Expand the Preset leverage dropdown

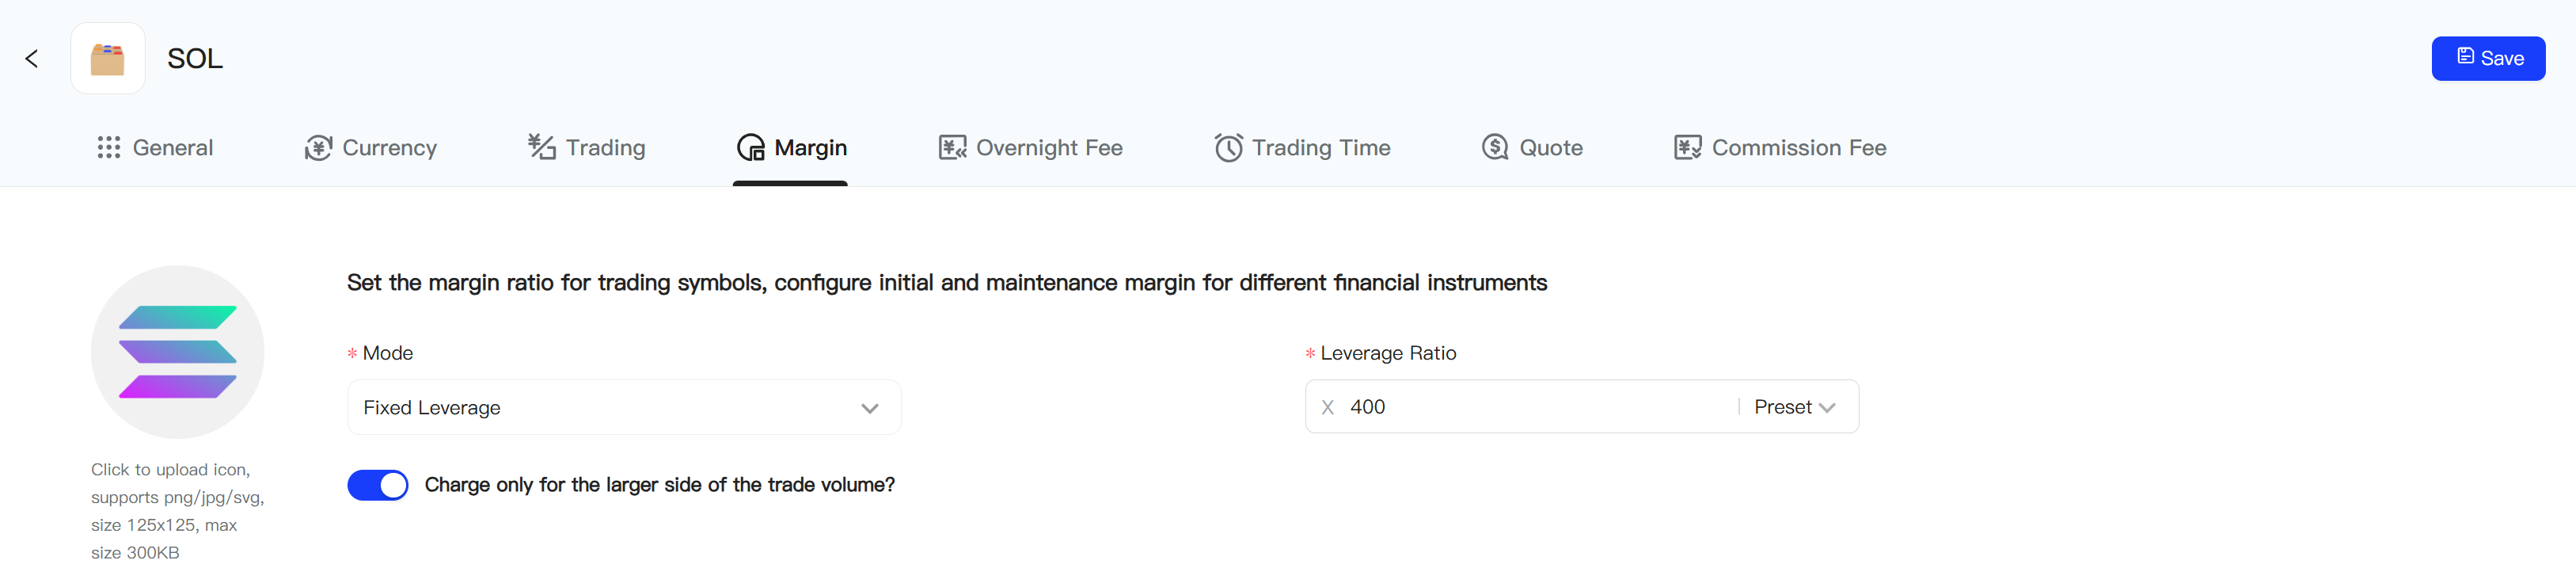[x=1795, y=407]
